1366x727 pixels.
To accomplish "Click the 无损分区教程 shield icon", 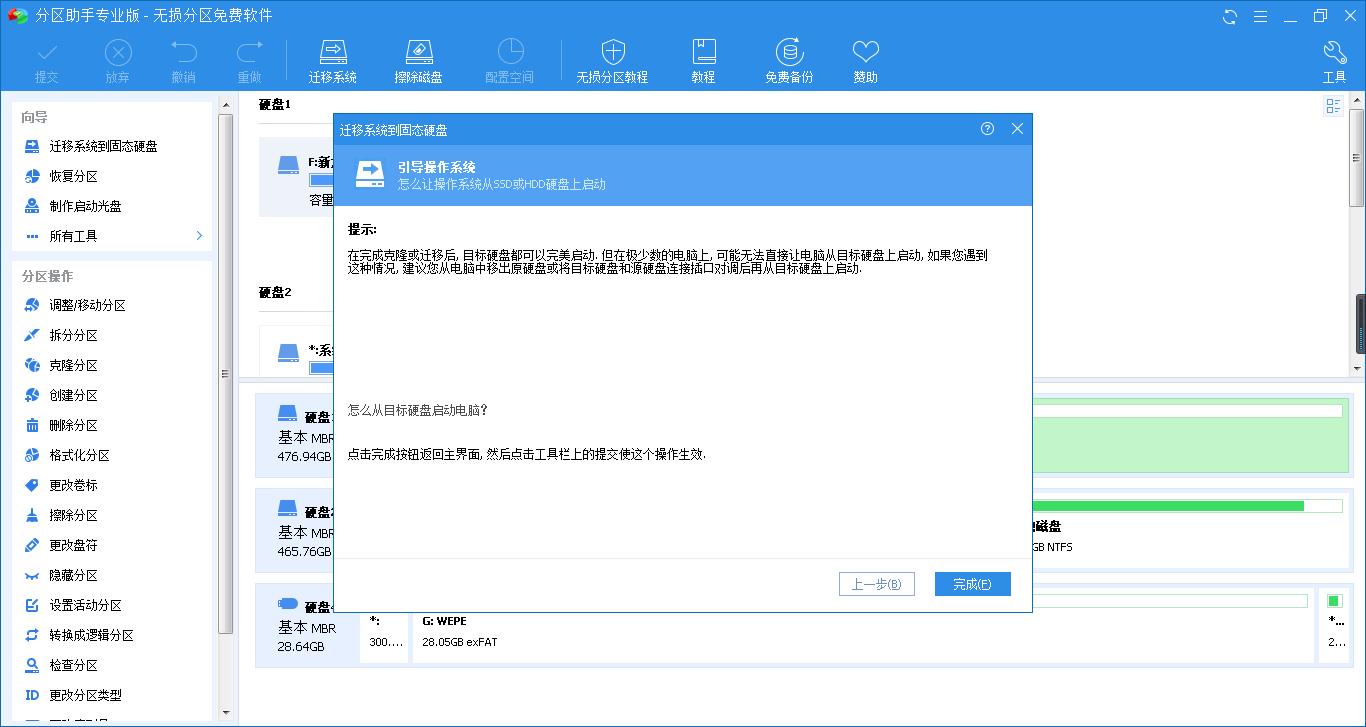I will tap(612, 58).
